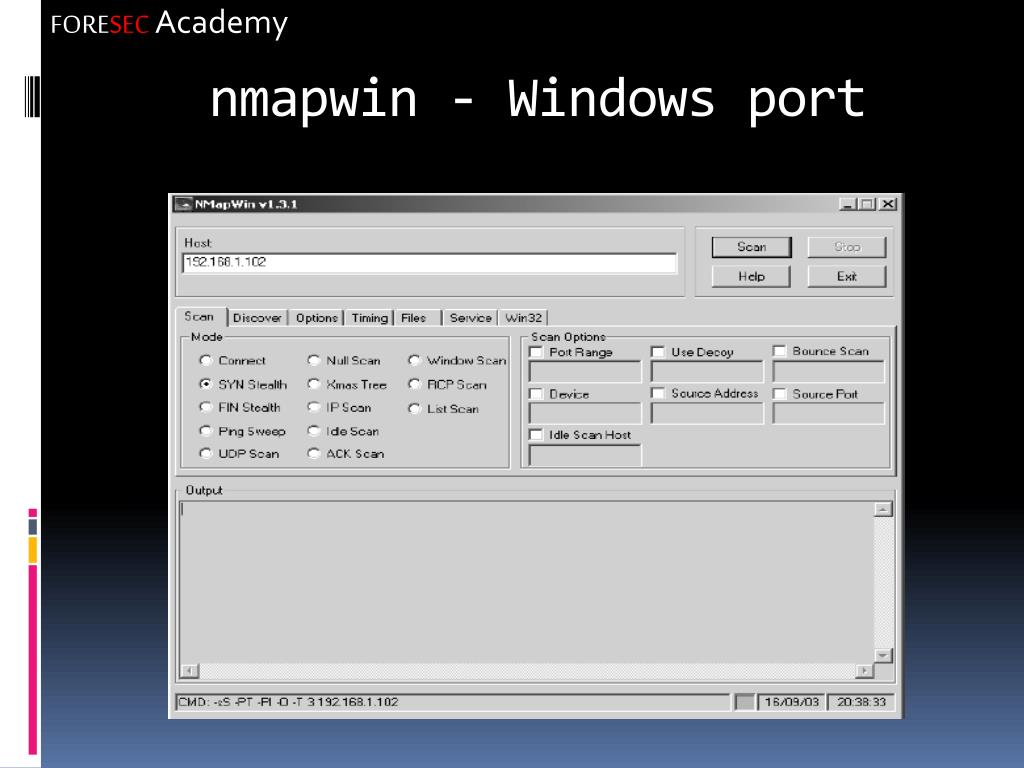Select Xmas Tree scan mode

314,385
